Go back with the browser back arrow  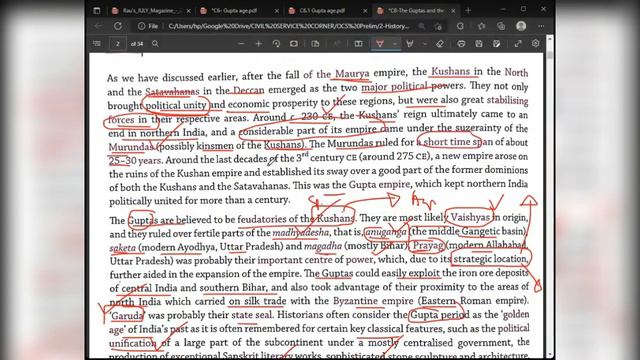[98, 26]
